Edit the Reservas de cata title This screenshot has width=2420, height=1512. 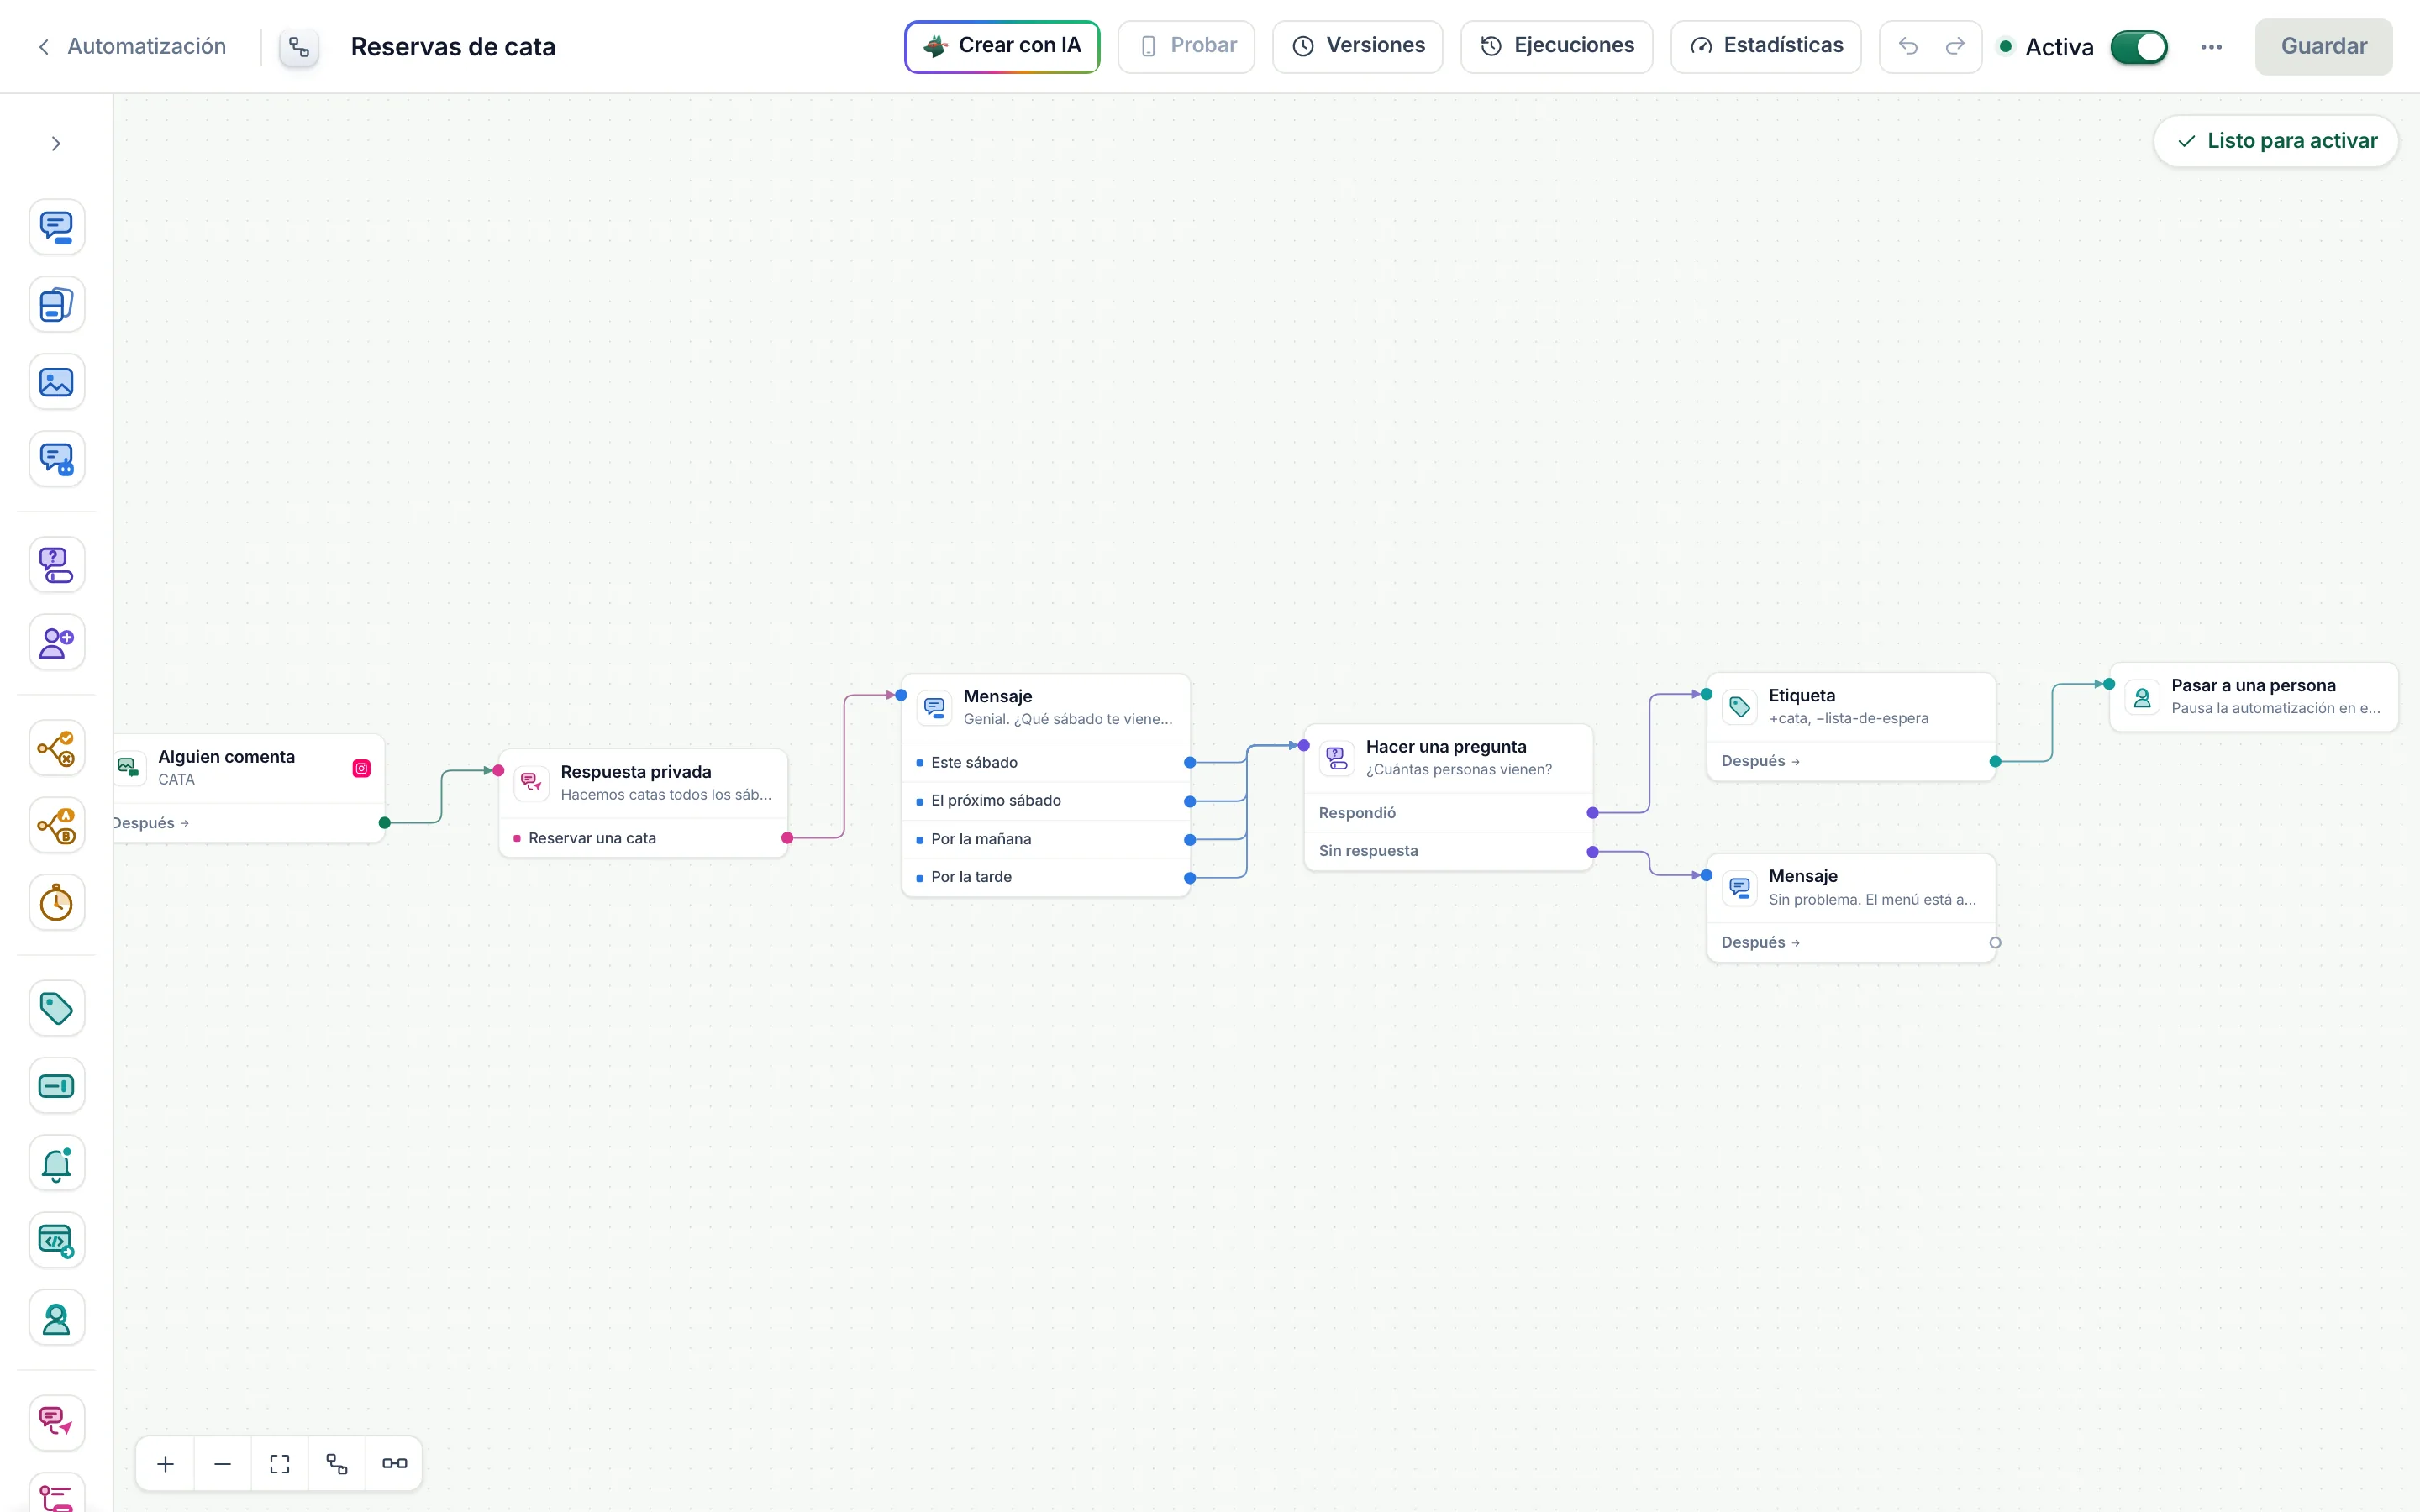point(453,47)
